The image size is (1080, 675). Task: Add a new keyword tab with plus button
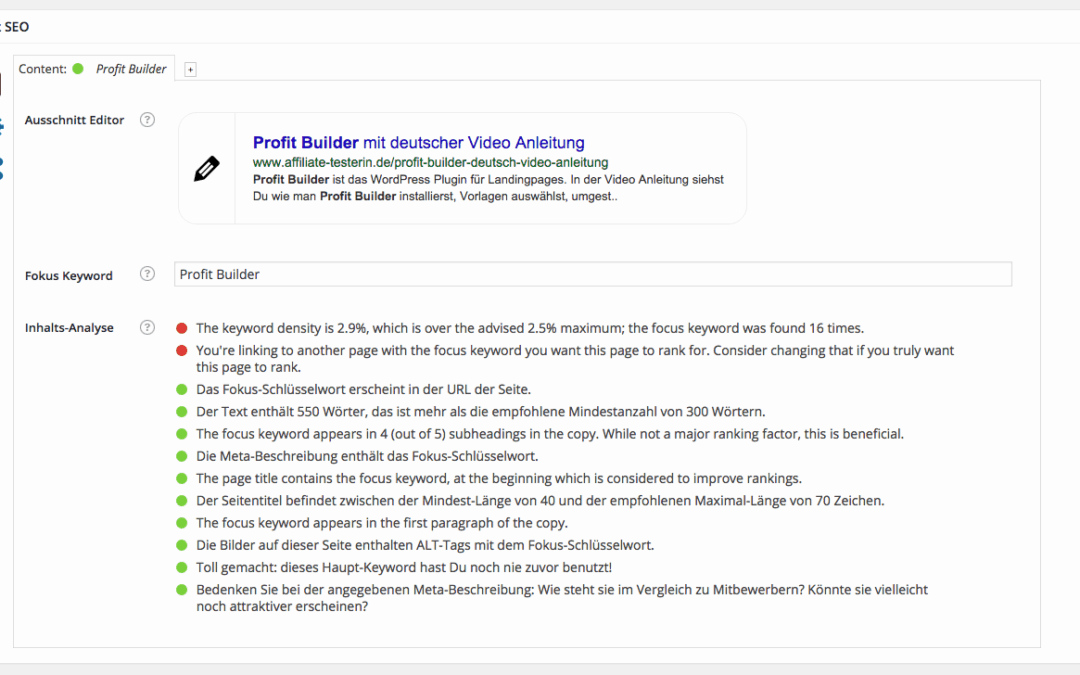tap(190, 70)
